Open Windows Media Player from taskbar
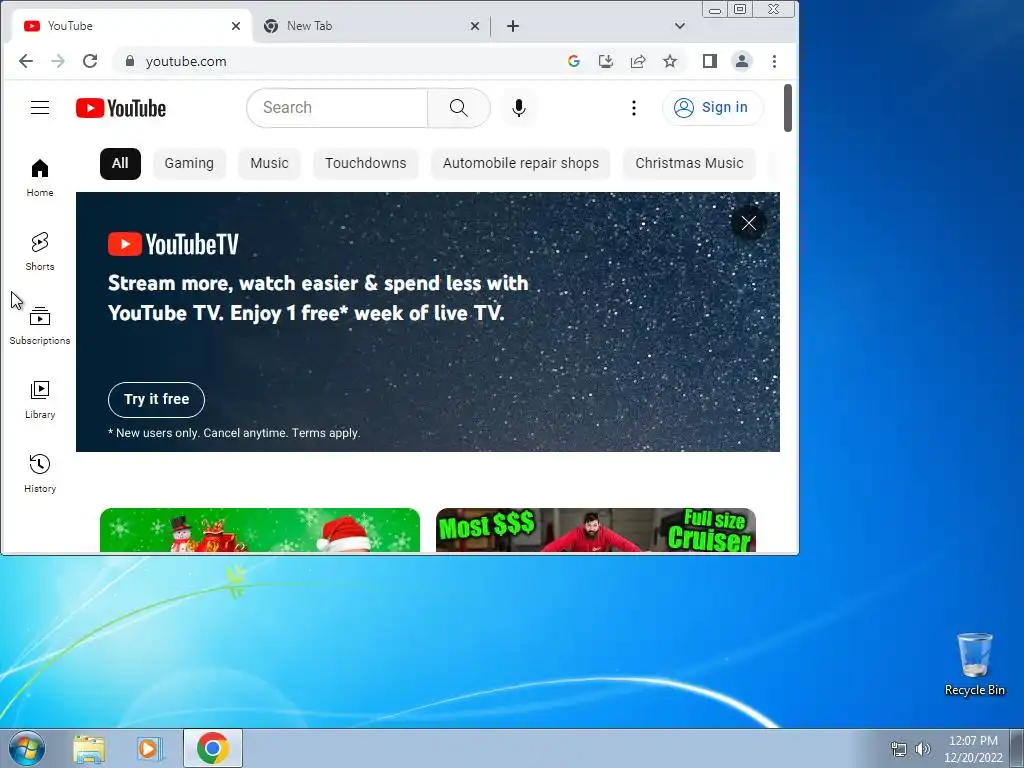Screen dimensions: 1024x768 (149, 749)
